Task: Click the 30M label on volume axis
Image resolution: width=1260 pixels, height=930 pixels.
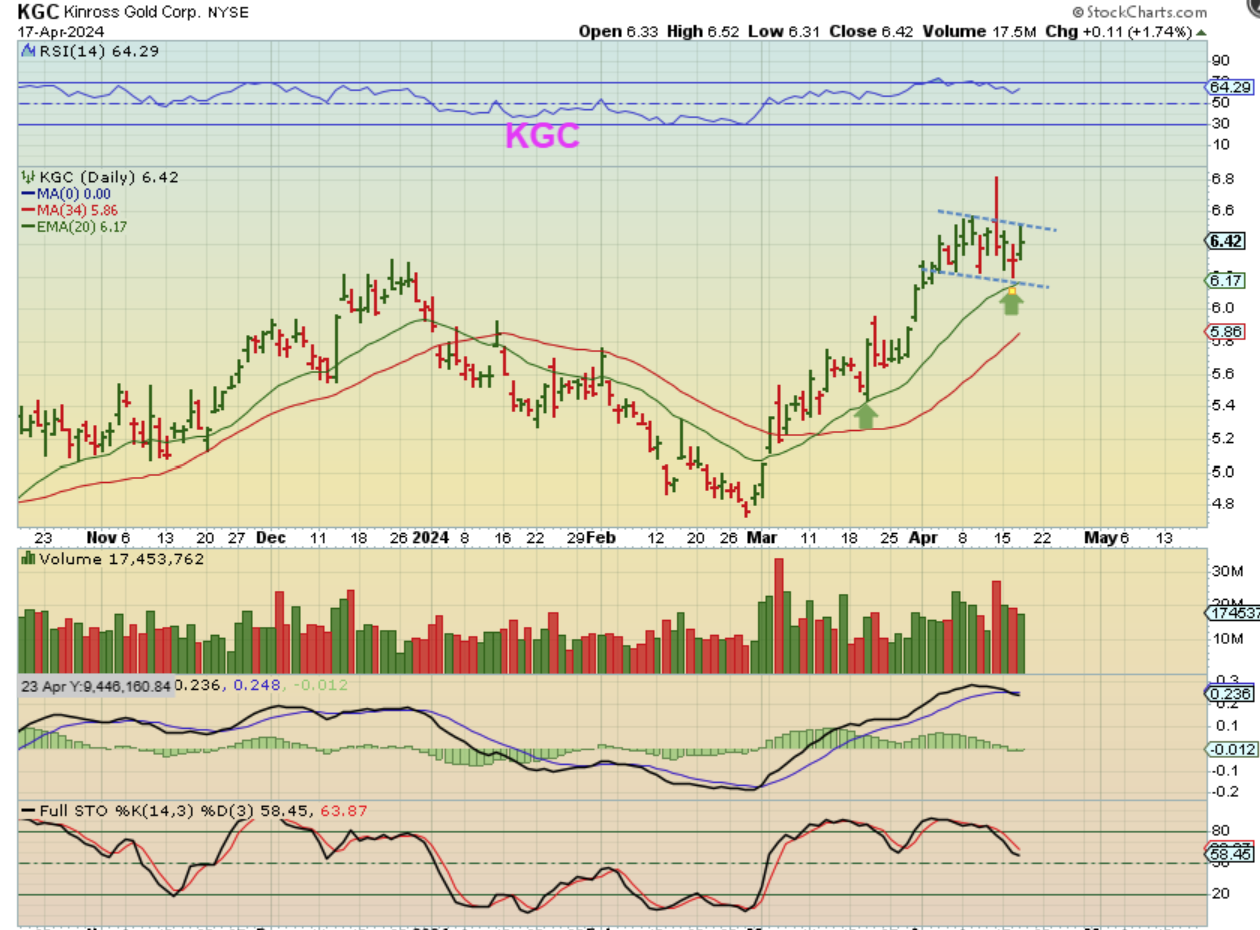Action: tap(1228, 571)
